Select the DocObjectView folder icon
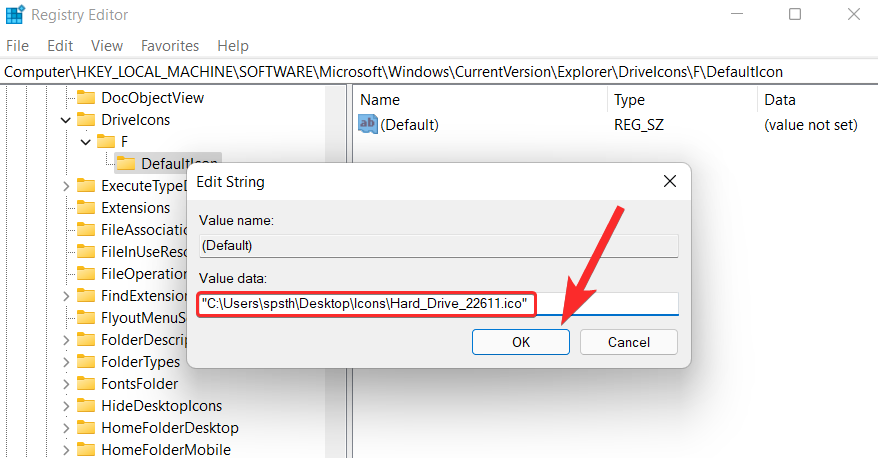Image resolution: width=878 pixels, height=458 pixels. tap(86, 98)
